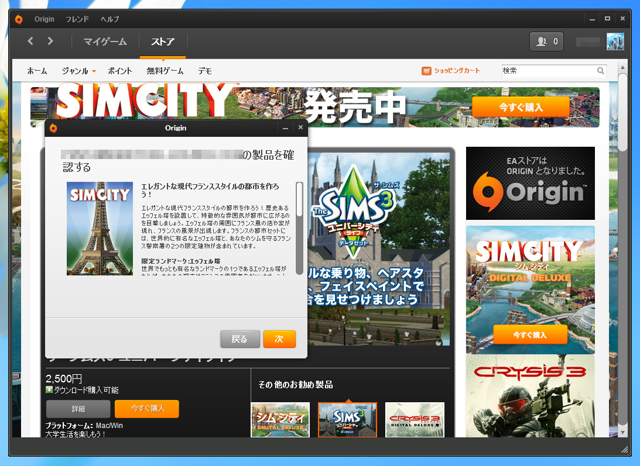This screenshot has width=640, height=466.
Task: Open the ヘルプ menu
Action: pos(110,19)
